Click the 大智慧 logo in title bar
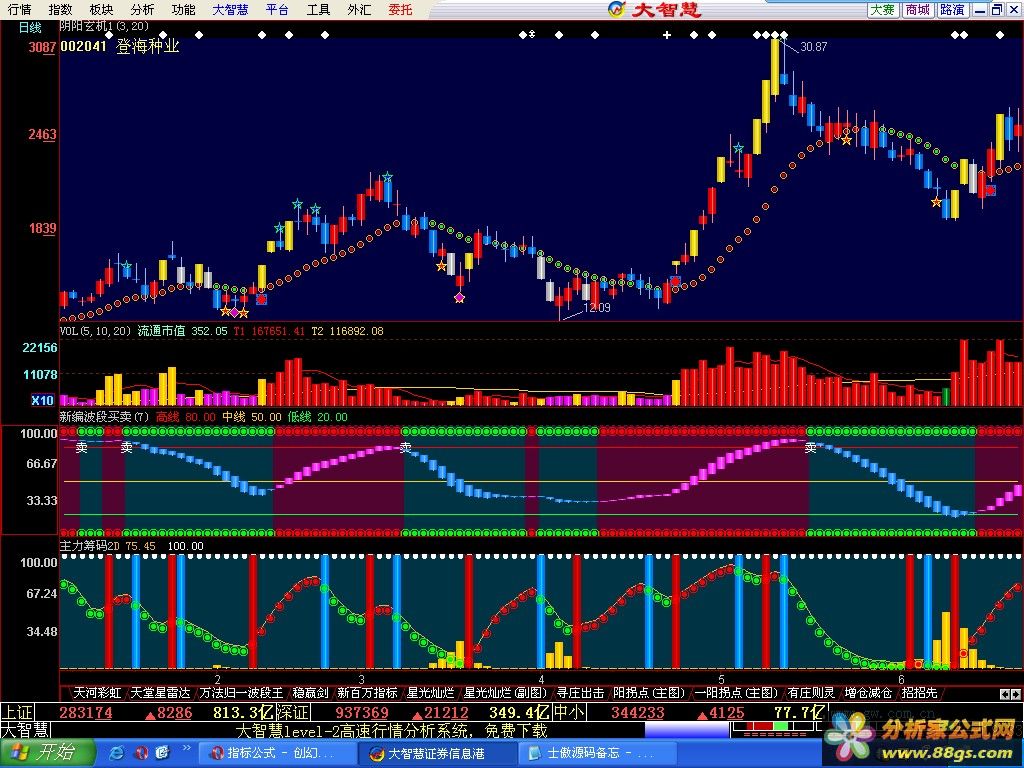This screenshot has height=768, width=1024. click(654, 9)
